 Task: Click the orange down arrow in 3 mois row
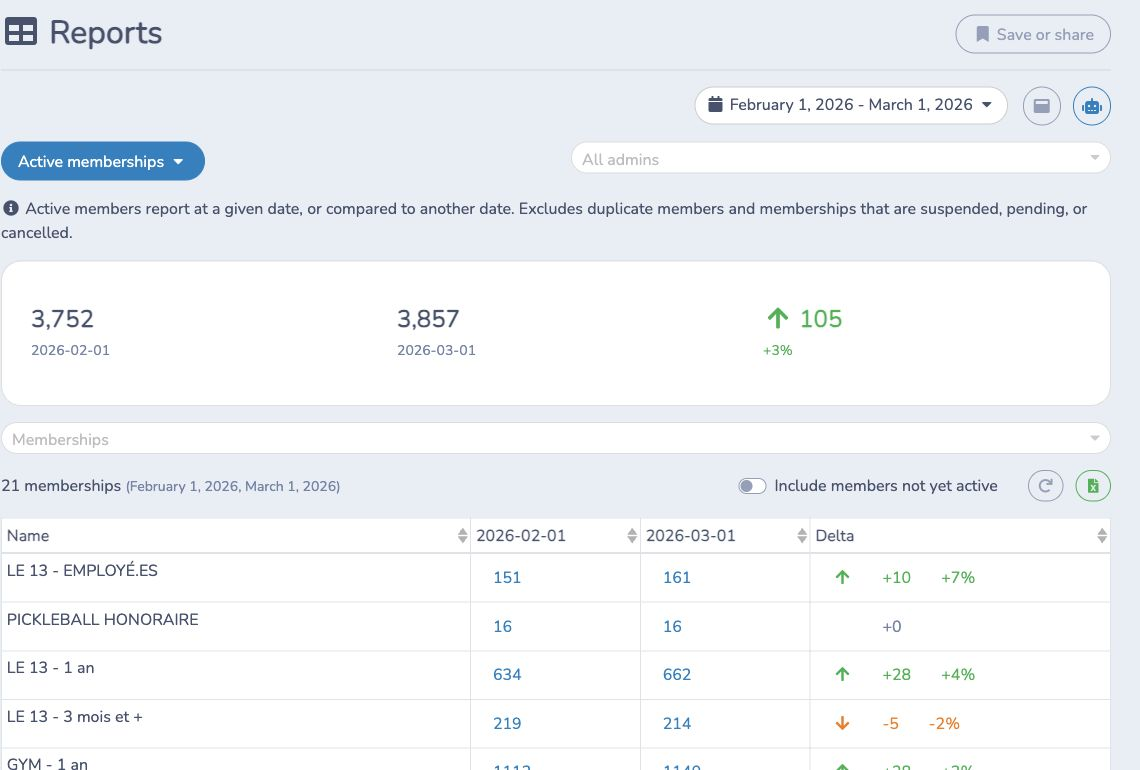(842, 723)
